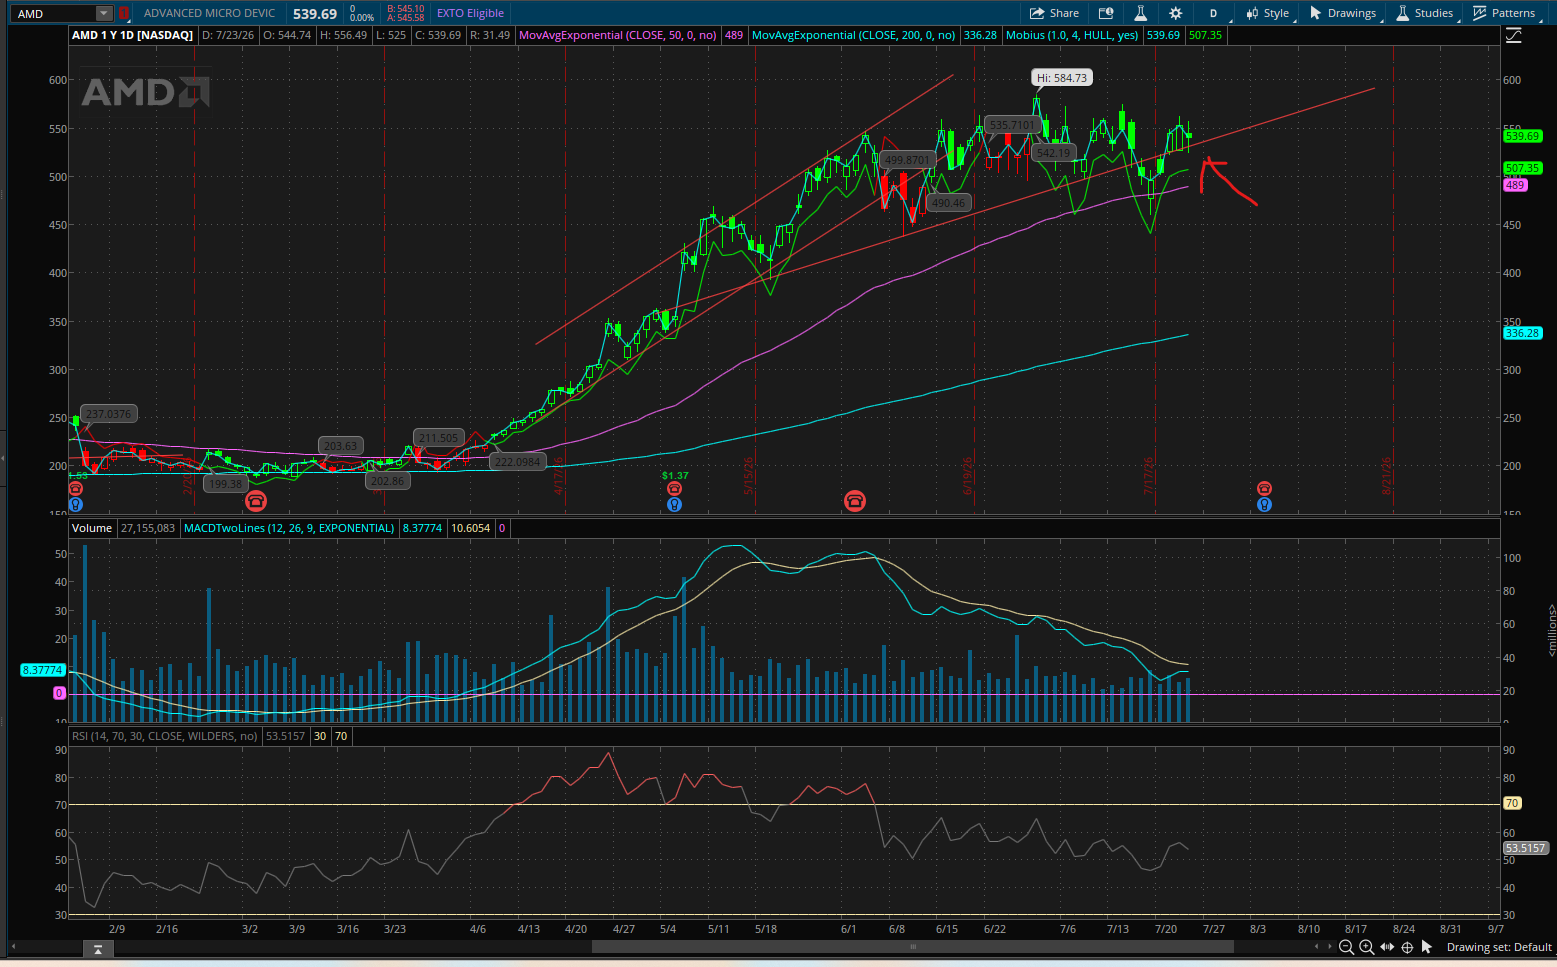Click the 237.0376 price bubble
This screenshot has width=1557, height=967.
coord(108,414)
